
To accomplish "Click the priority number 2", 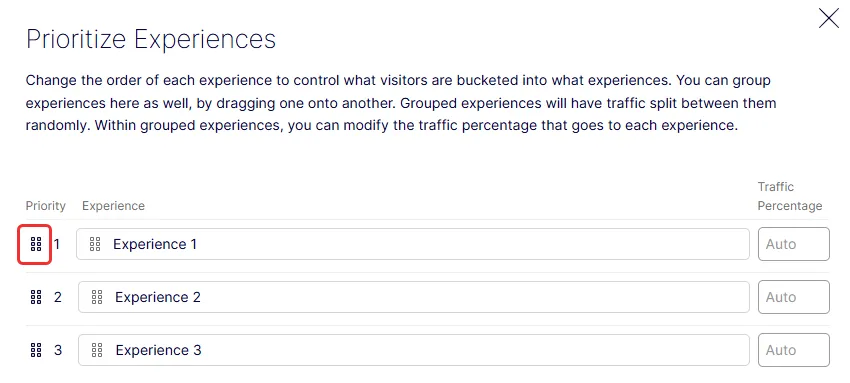I will click(57, 297).
